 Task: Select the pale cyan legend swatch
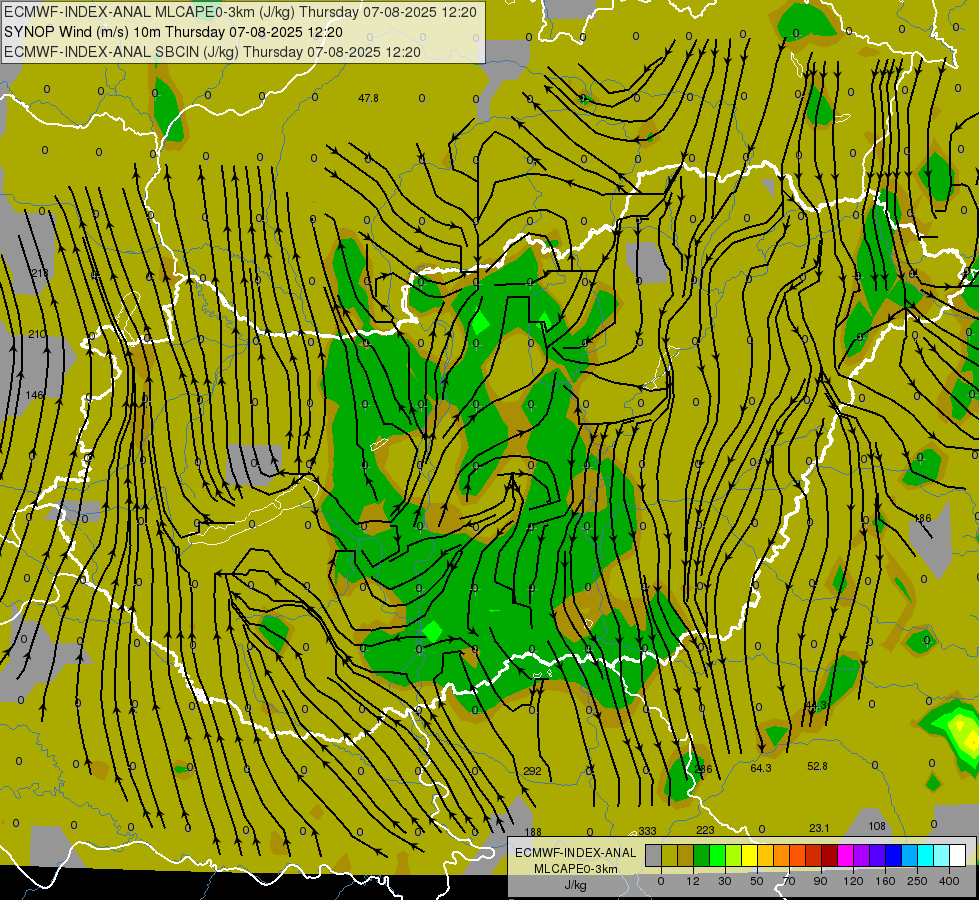(942, 856)
